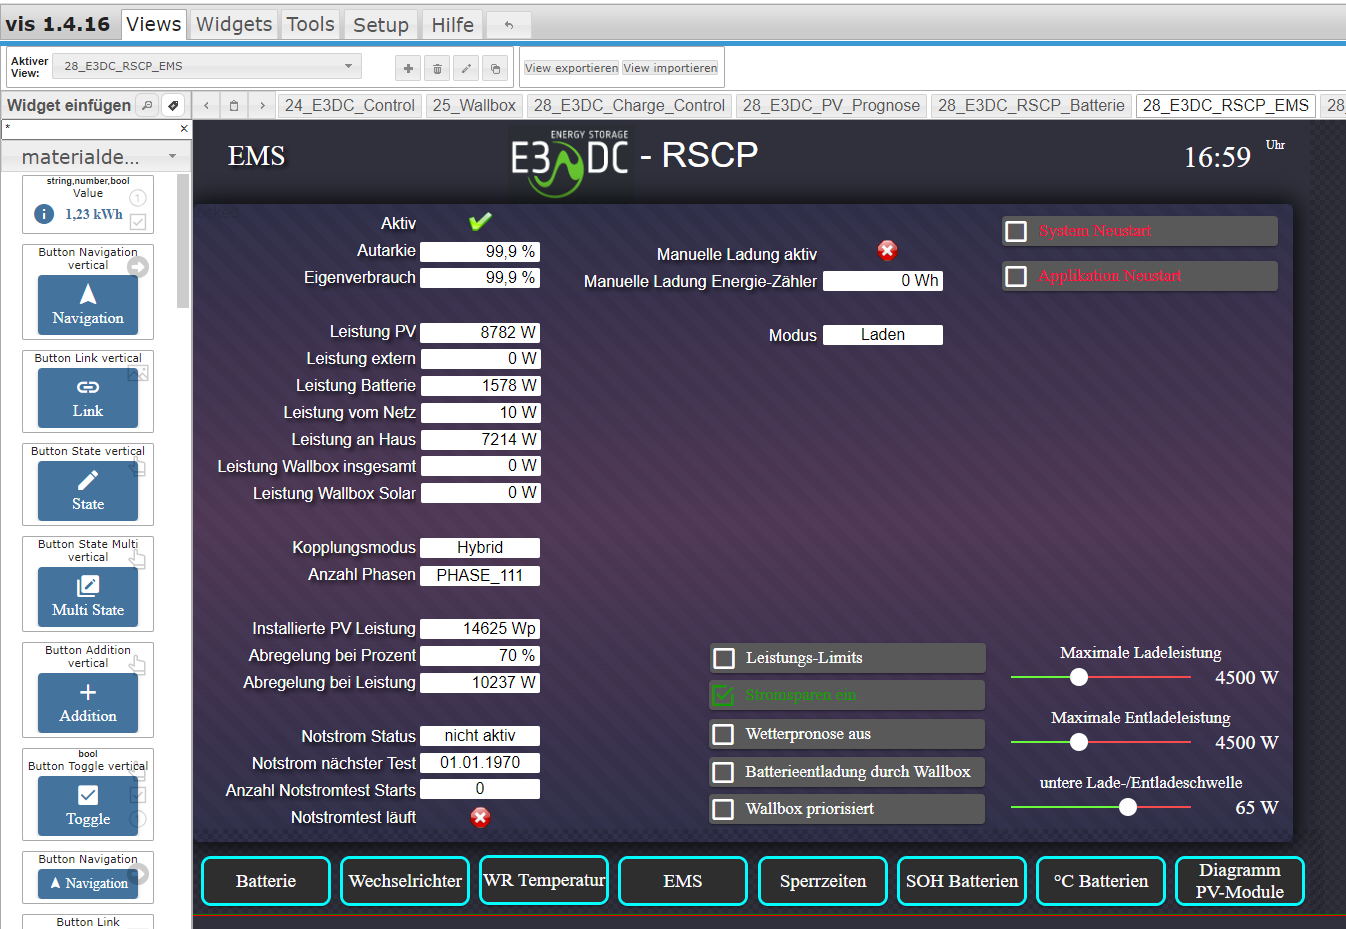The height and width of the screenshot is (929, 1346).
Task: Click the Wechselrichter navigation button
Action: (x=405, y=881)
